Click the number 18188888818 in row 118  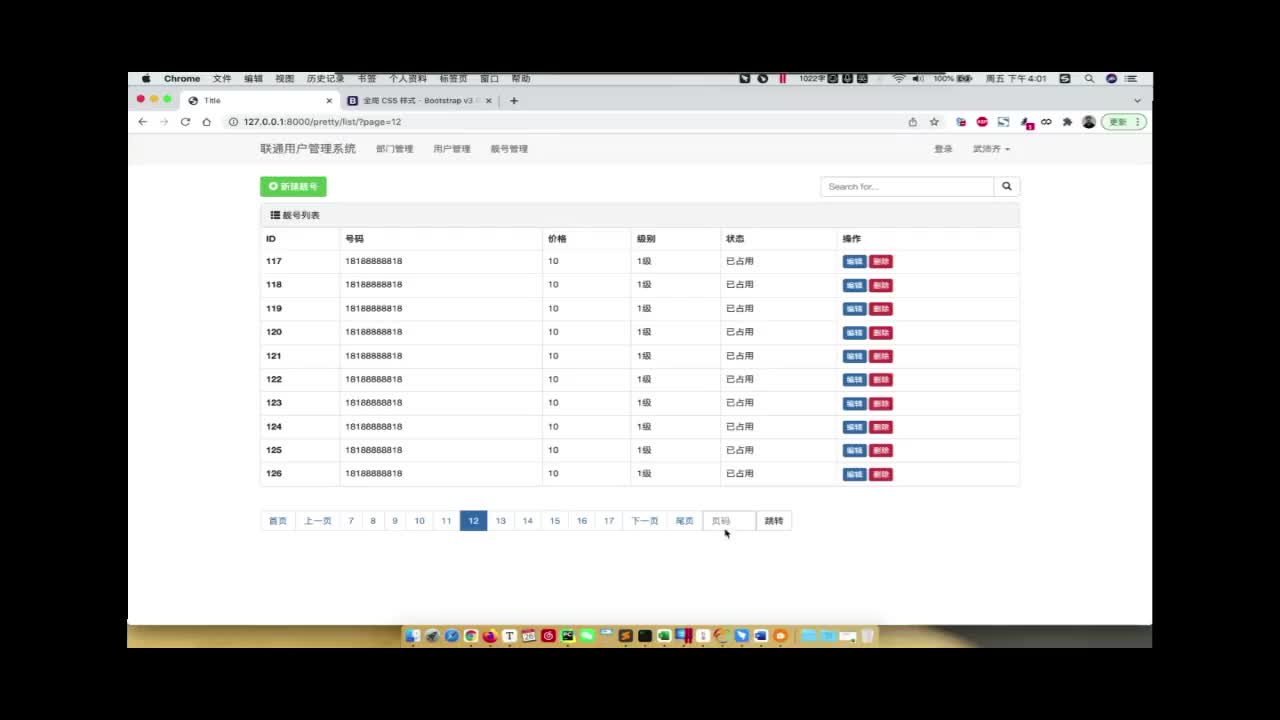pos(374,285)
